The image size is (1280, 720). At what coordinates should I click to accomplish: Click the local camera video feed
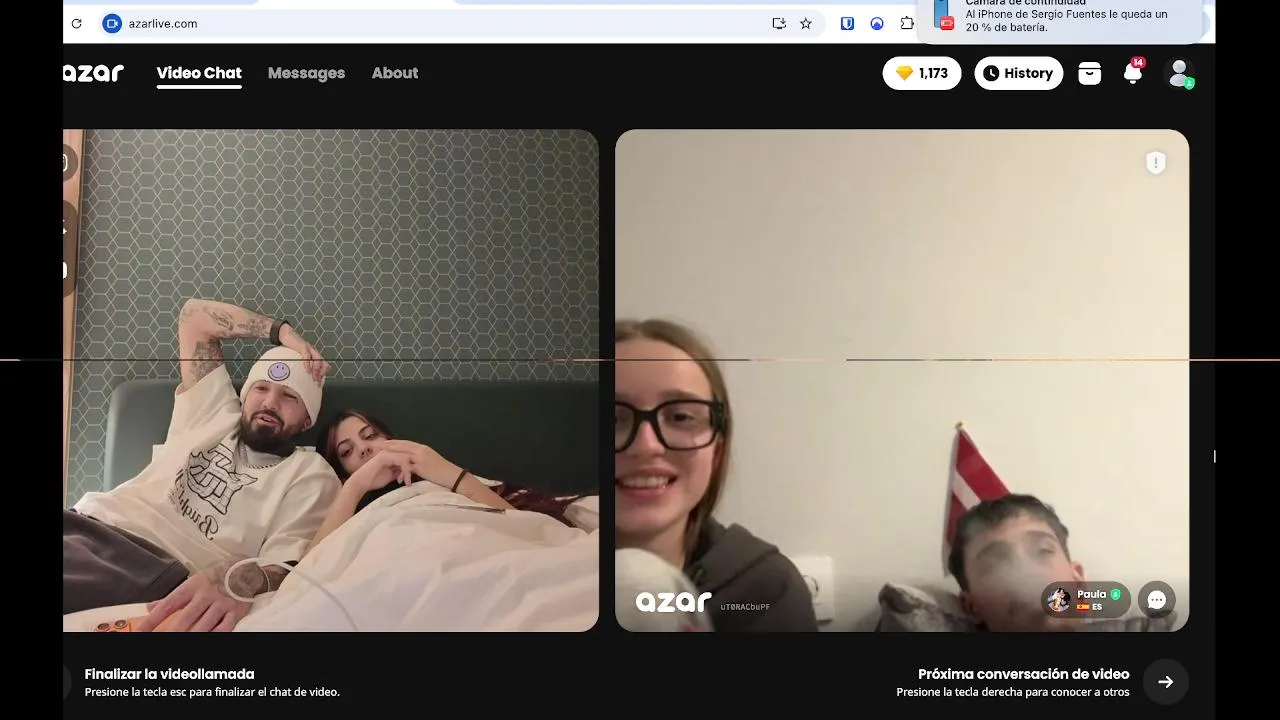pos(331,380)
